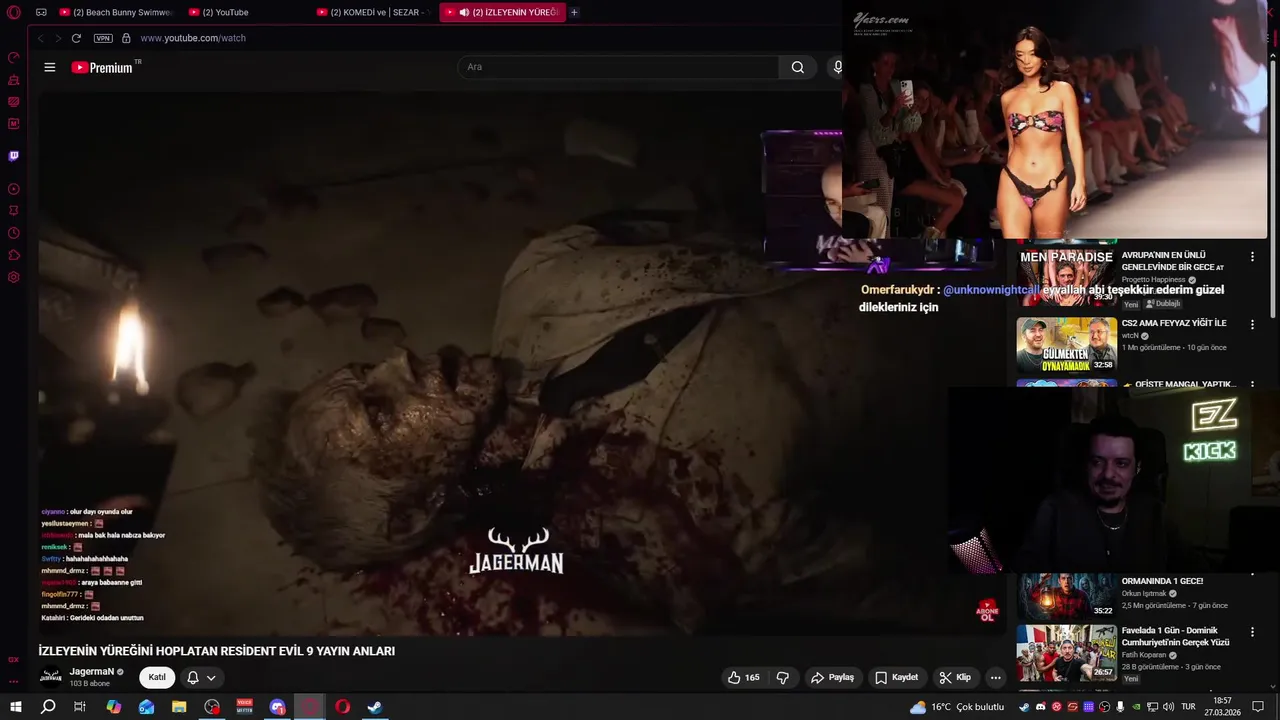The width and height of the screenshot is (1280, 720).
Task: Open Discord from taskbar
Action: point(277,707)
